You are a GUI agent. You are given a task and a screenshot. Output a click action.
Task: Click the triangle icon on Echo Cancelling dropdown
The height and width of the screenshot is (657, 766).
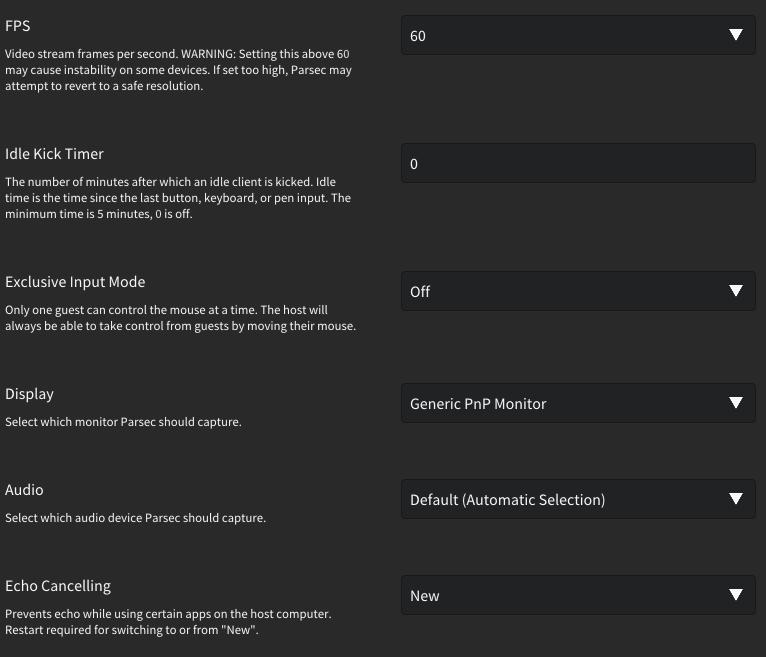click(736, 594)
